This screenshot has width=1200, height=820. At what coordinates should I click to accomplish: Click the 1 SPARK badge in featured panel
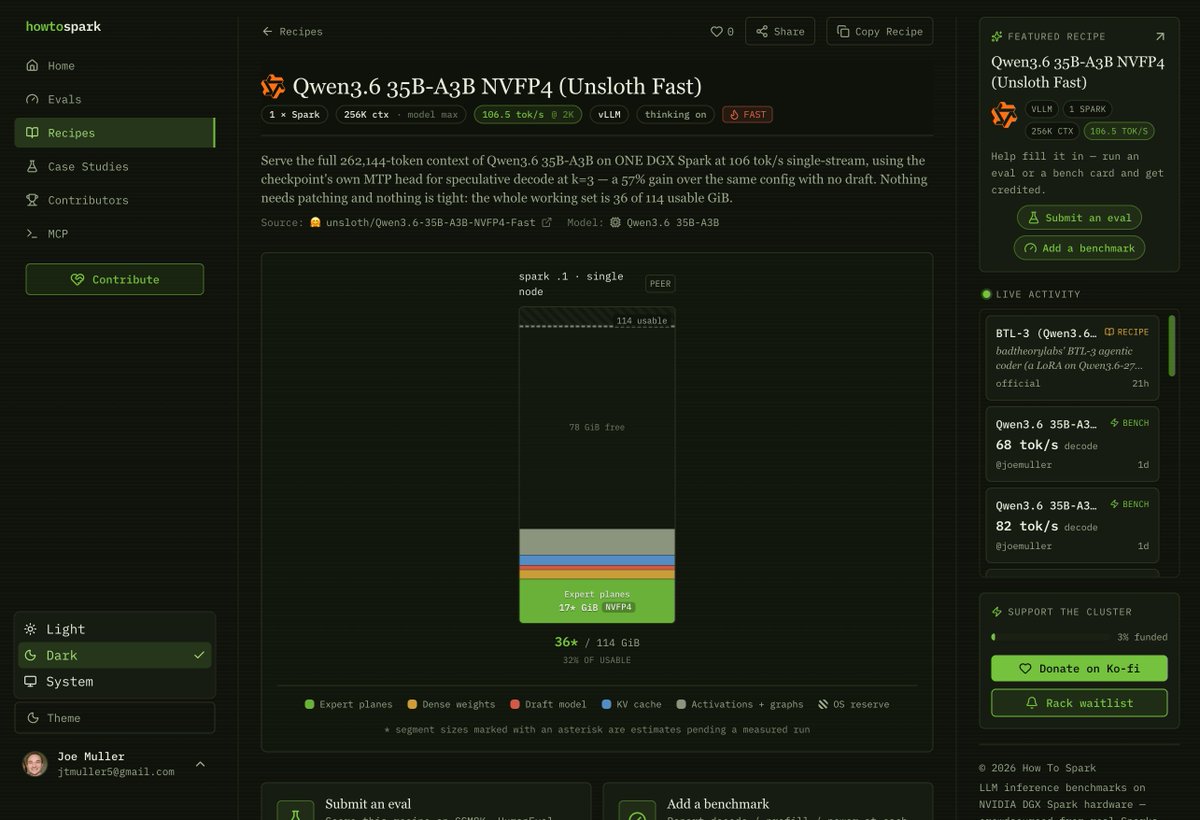click(1087, 109)
